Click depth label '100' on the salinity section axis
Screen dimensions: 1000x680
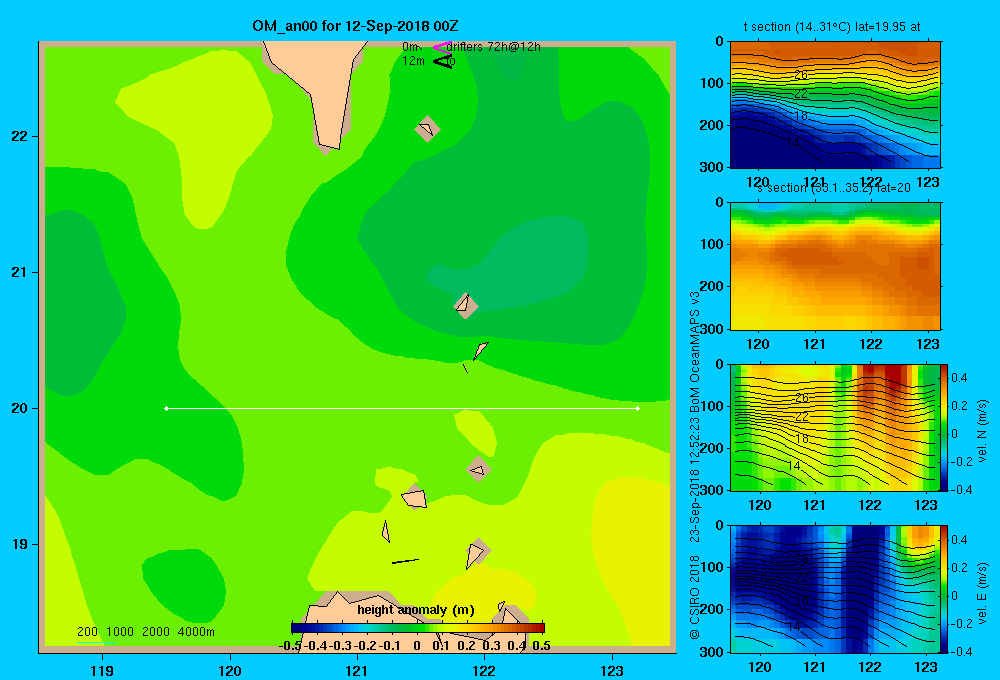coord(712,244)
